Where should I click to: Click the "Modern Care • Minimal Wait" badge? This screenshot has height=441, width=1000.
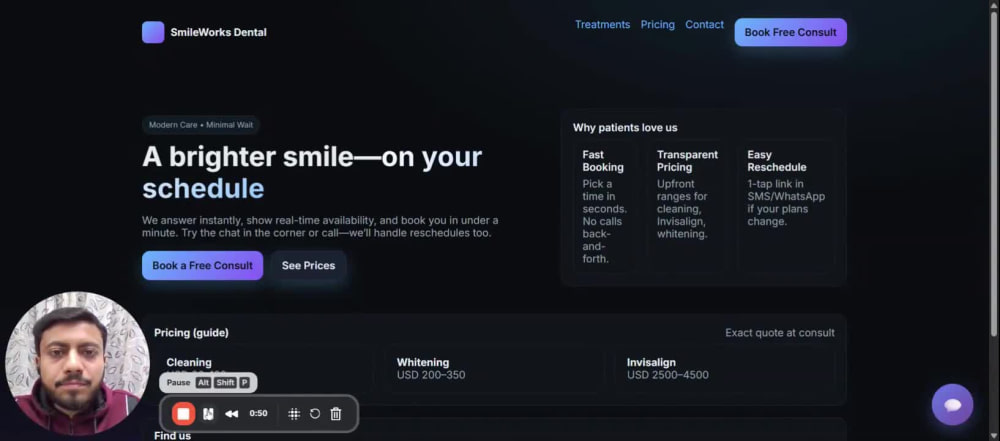point(201,125)
